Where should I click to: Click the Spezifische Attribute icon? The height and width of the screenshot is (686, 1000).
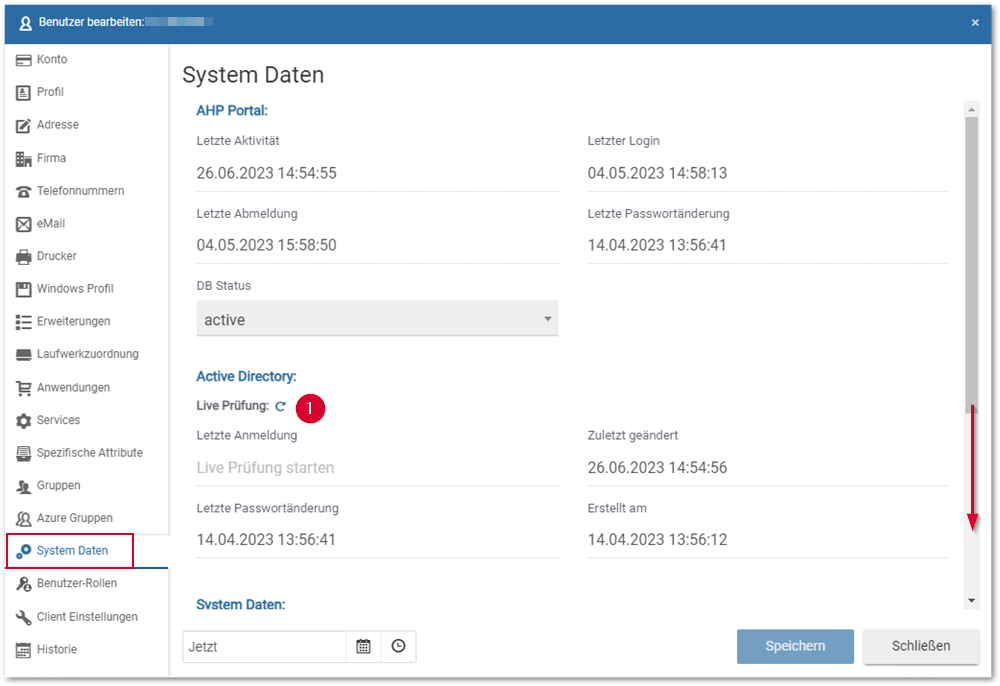click(24, 453)
